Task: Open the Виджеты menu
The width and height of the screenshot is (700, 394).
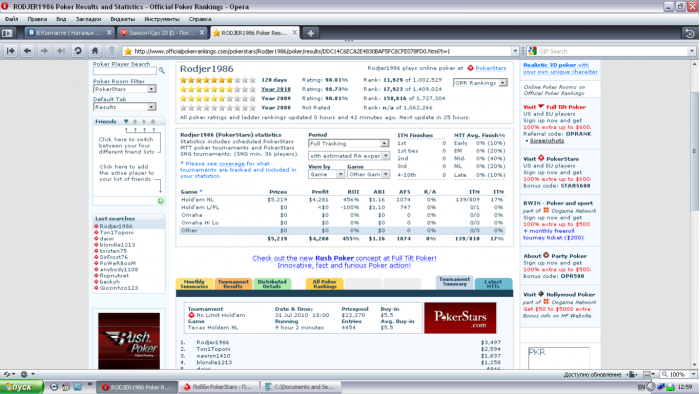Action: [x=123, y=19]
